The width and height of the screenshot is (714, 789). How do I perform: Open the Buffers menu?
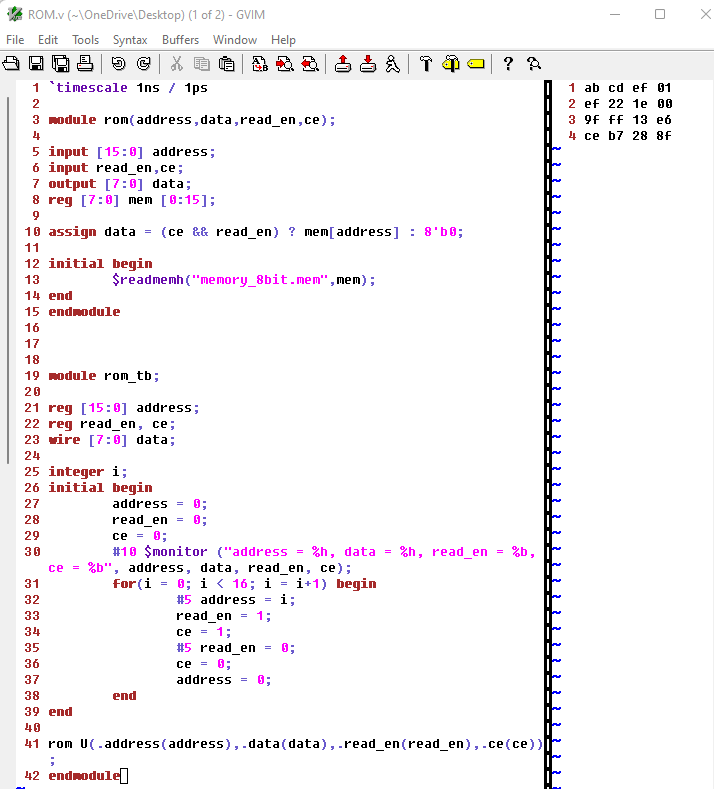click(180, 40)
